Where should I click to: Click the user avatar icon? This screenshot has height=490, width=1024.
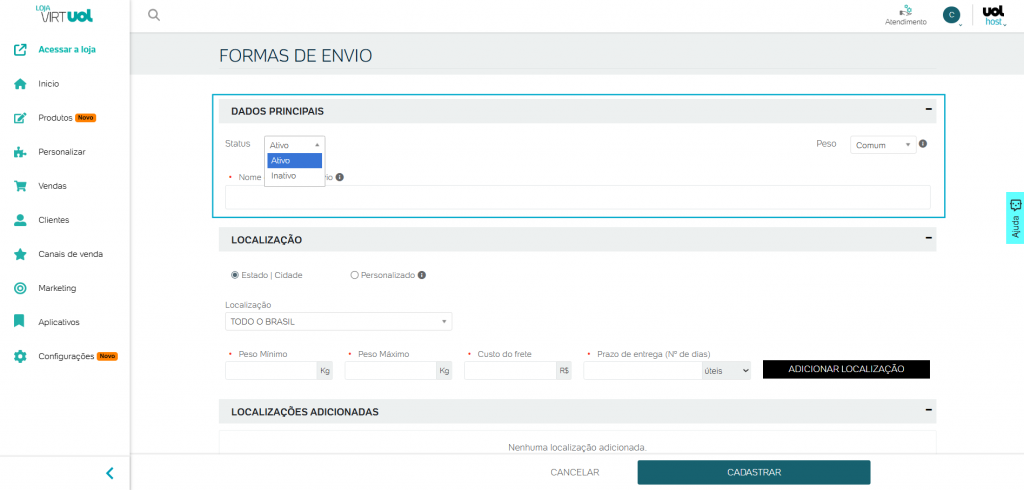click(x=951, y=15)
